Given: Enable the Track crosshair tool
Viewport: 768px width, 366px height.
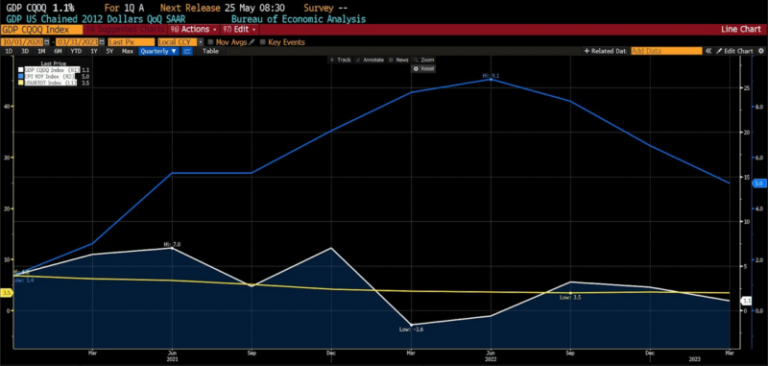Looking at the screenshot, I should coord(340,60).
